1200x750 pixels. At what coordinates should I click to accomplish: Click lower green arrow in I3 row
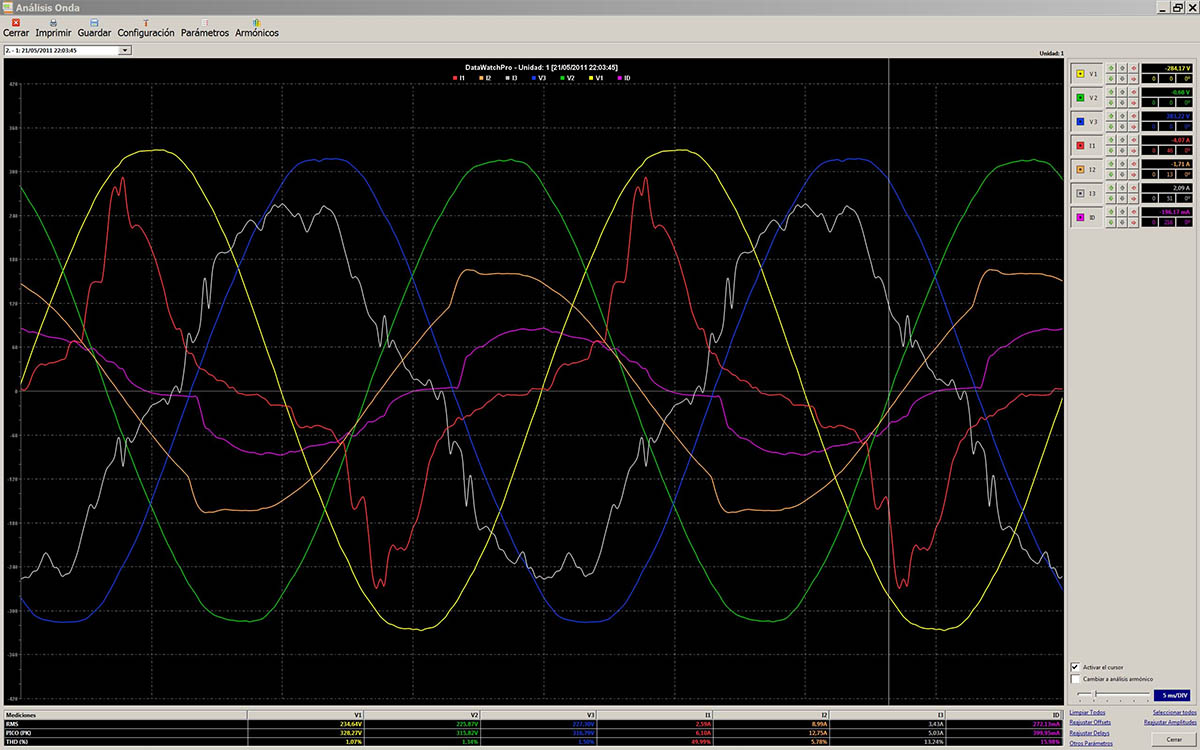pos(1111,199)
